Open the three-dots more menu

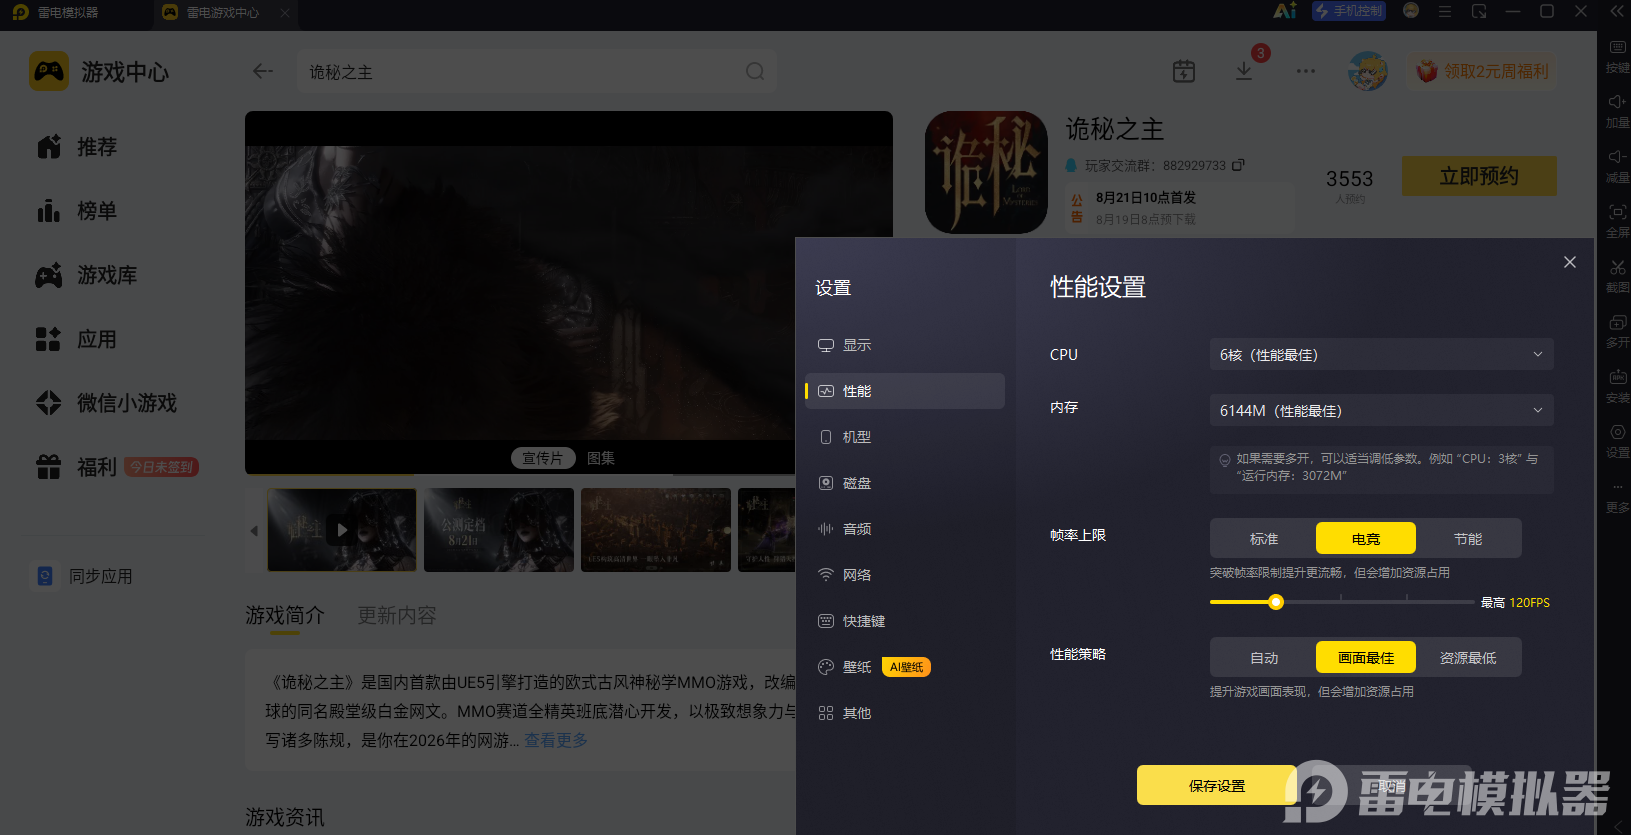click(x=1306, y=71)
